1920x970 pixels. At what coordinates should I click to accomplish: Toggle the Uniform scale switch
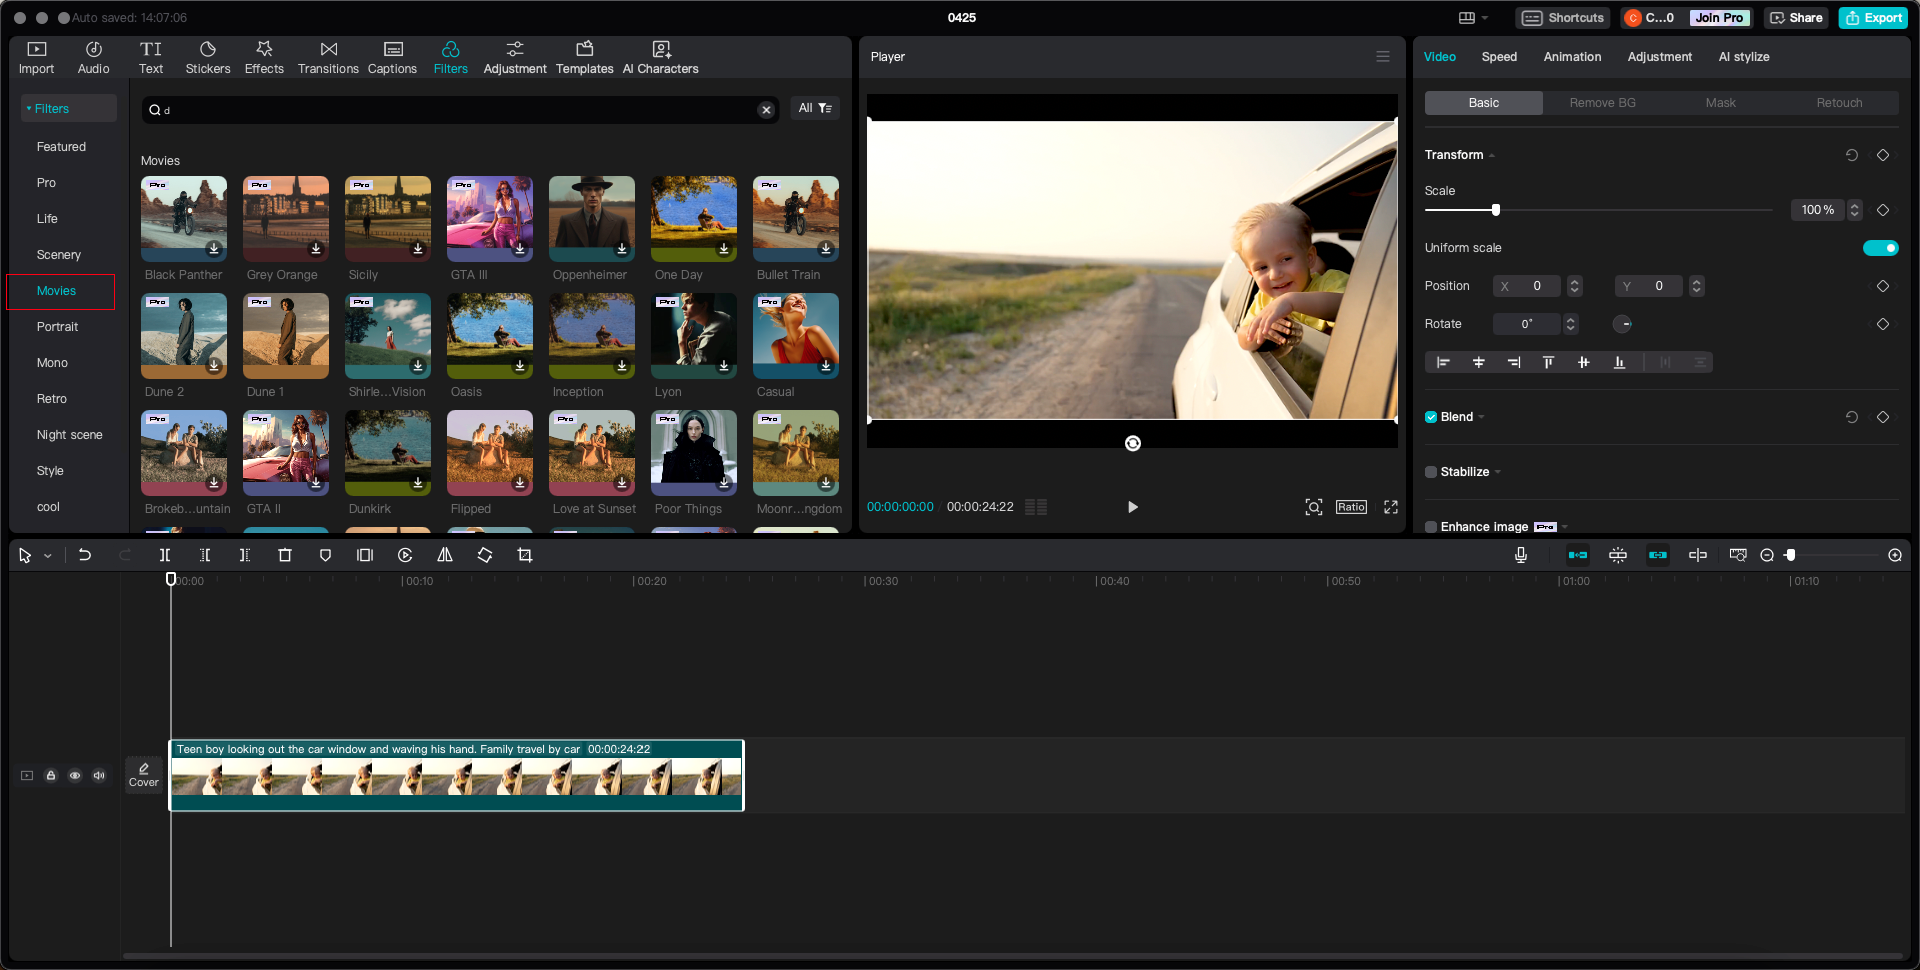(x=1880, y=248)
